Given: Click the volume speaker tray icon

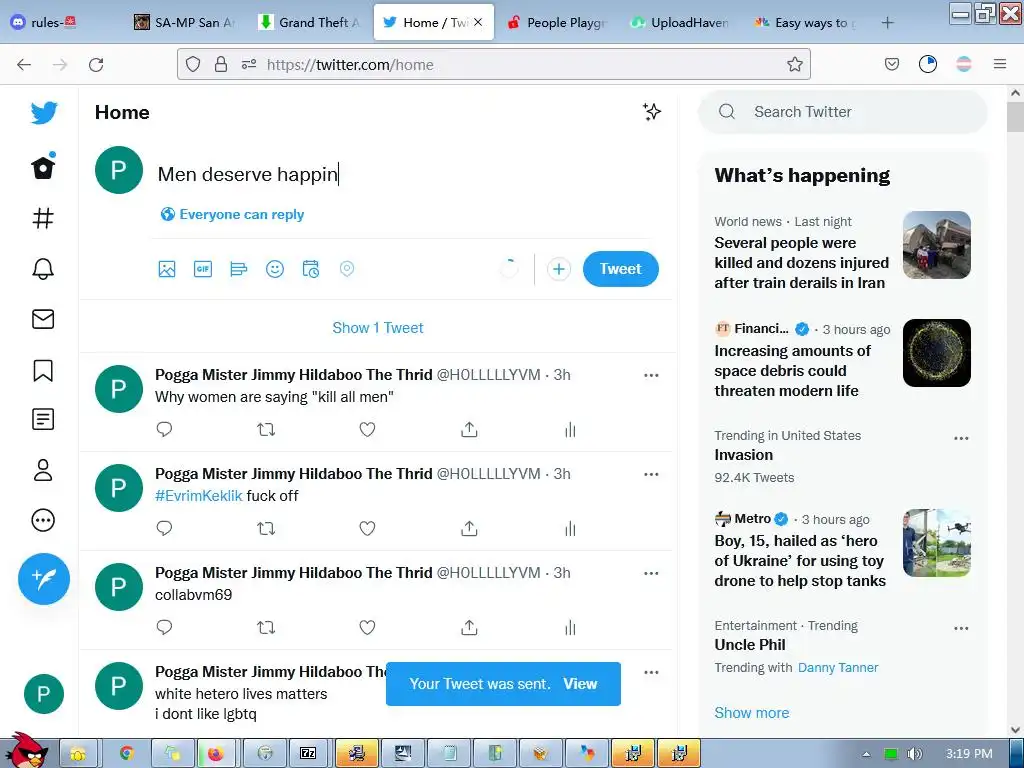Looking at the screenshot, I should pos(914,754).
